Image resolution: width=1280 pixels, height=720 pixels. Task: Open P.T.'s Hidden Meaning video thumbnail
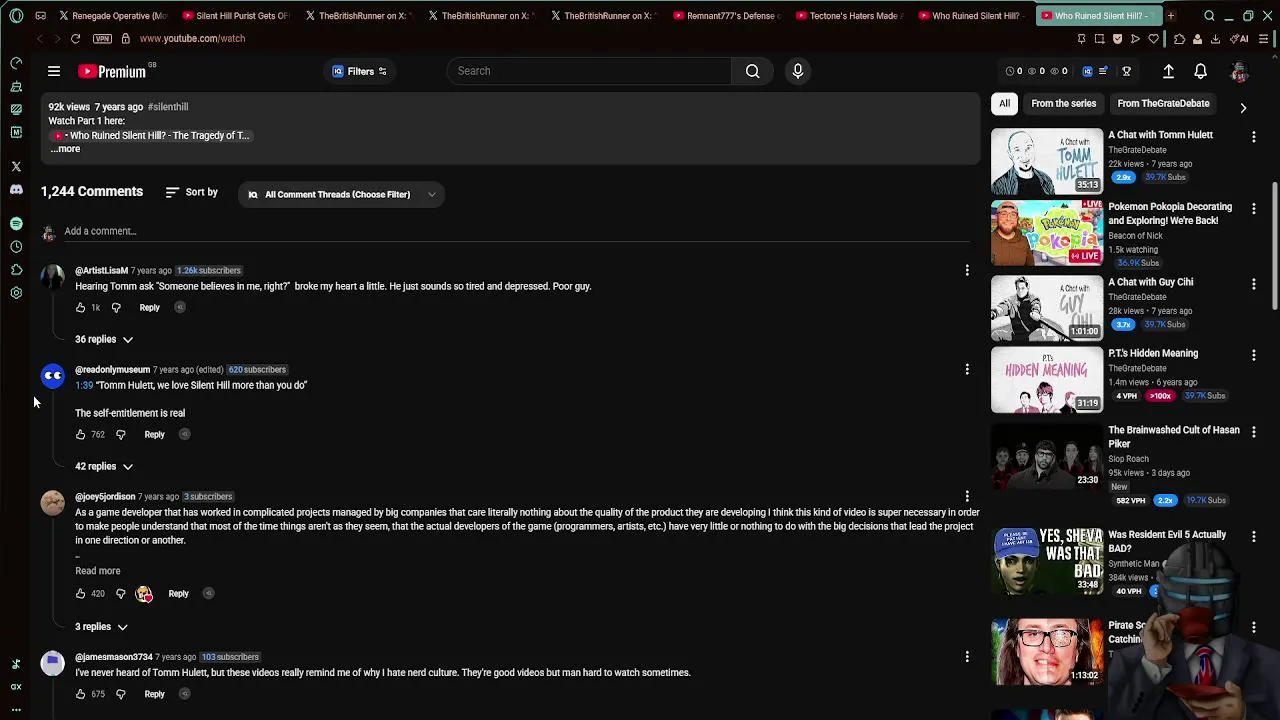1047,380
